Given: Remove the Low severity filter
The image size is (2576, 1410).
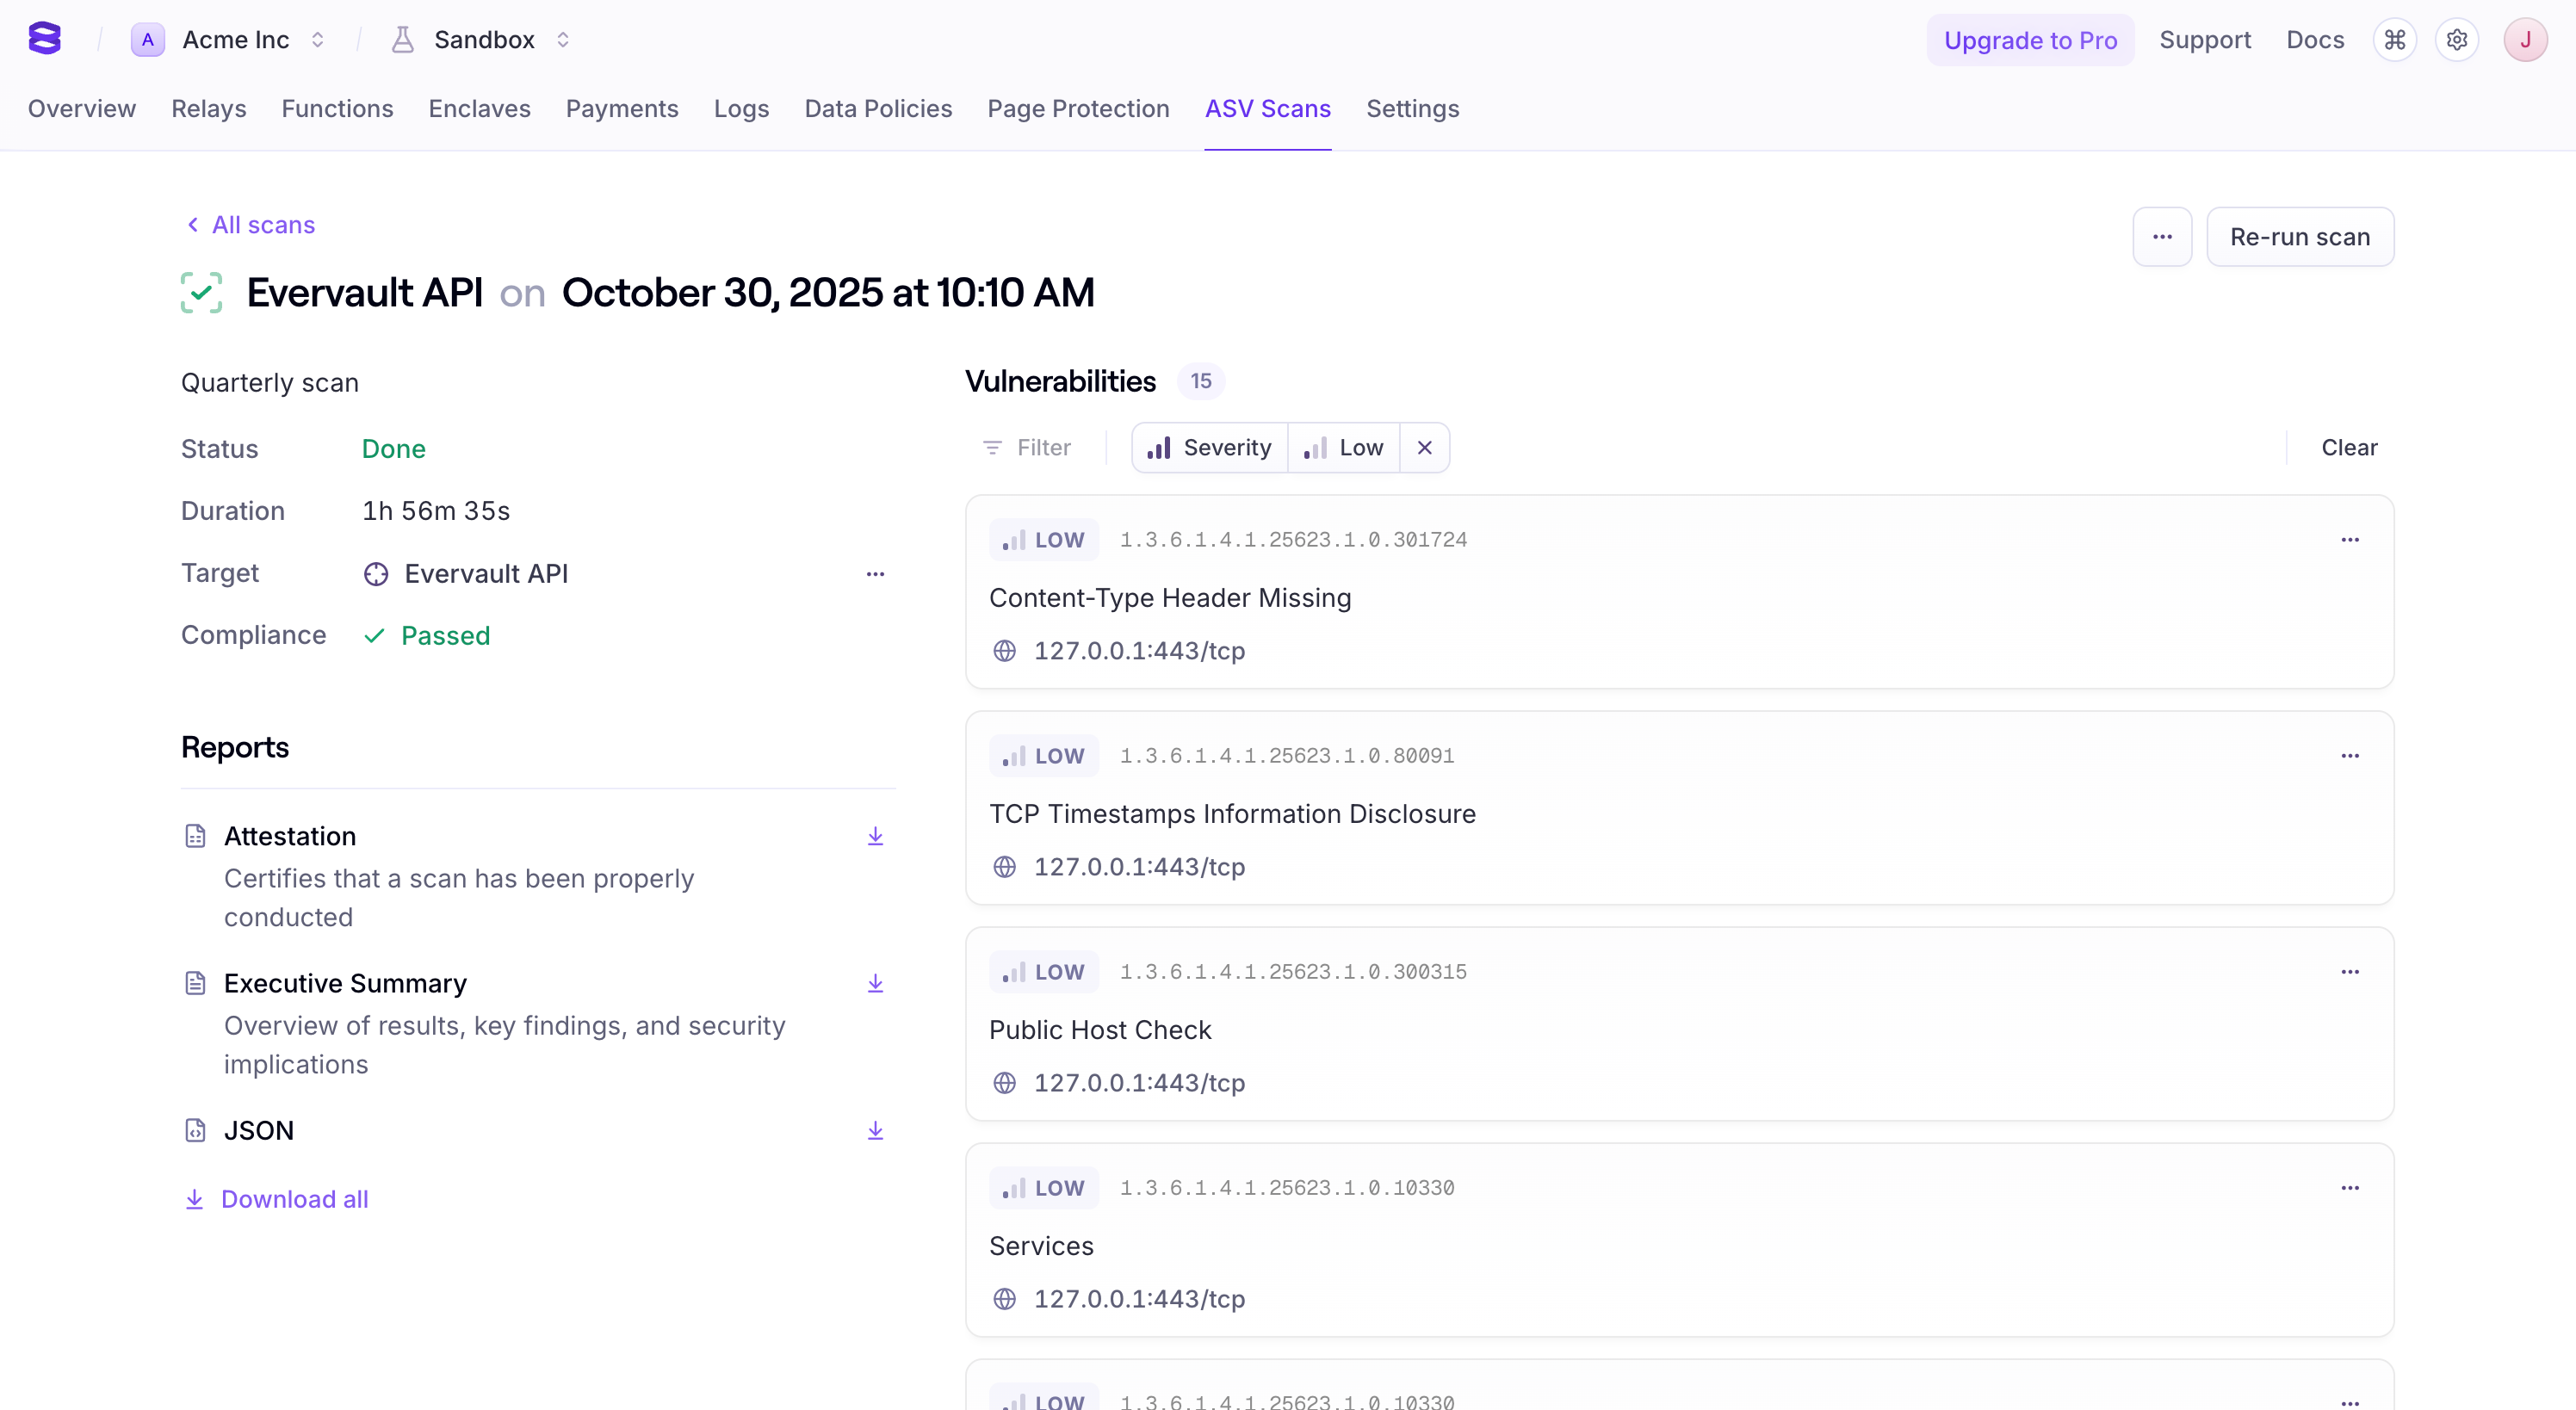Looking at the screenshot, I should click(x=1424, y=448).
